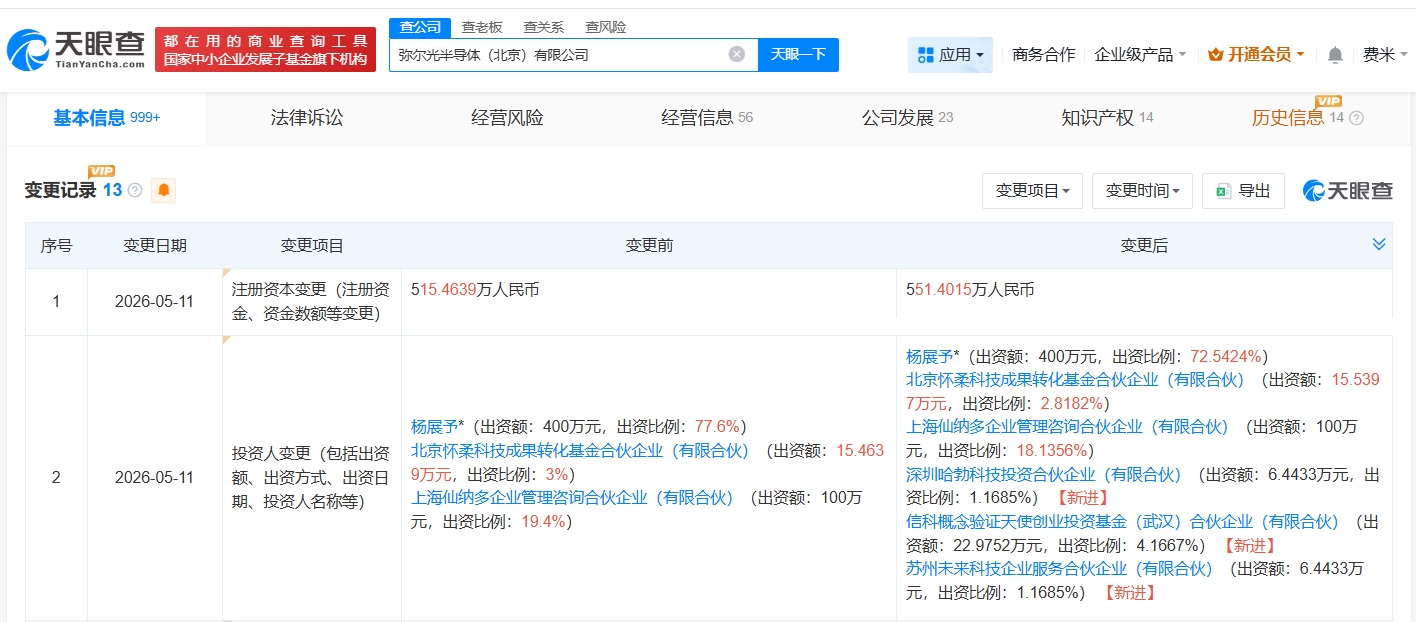Screen dimensions: 1416x622
Task: Click the 天眼查 logo in header
Action: (x=76, y=49)
